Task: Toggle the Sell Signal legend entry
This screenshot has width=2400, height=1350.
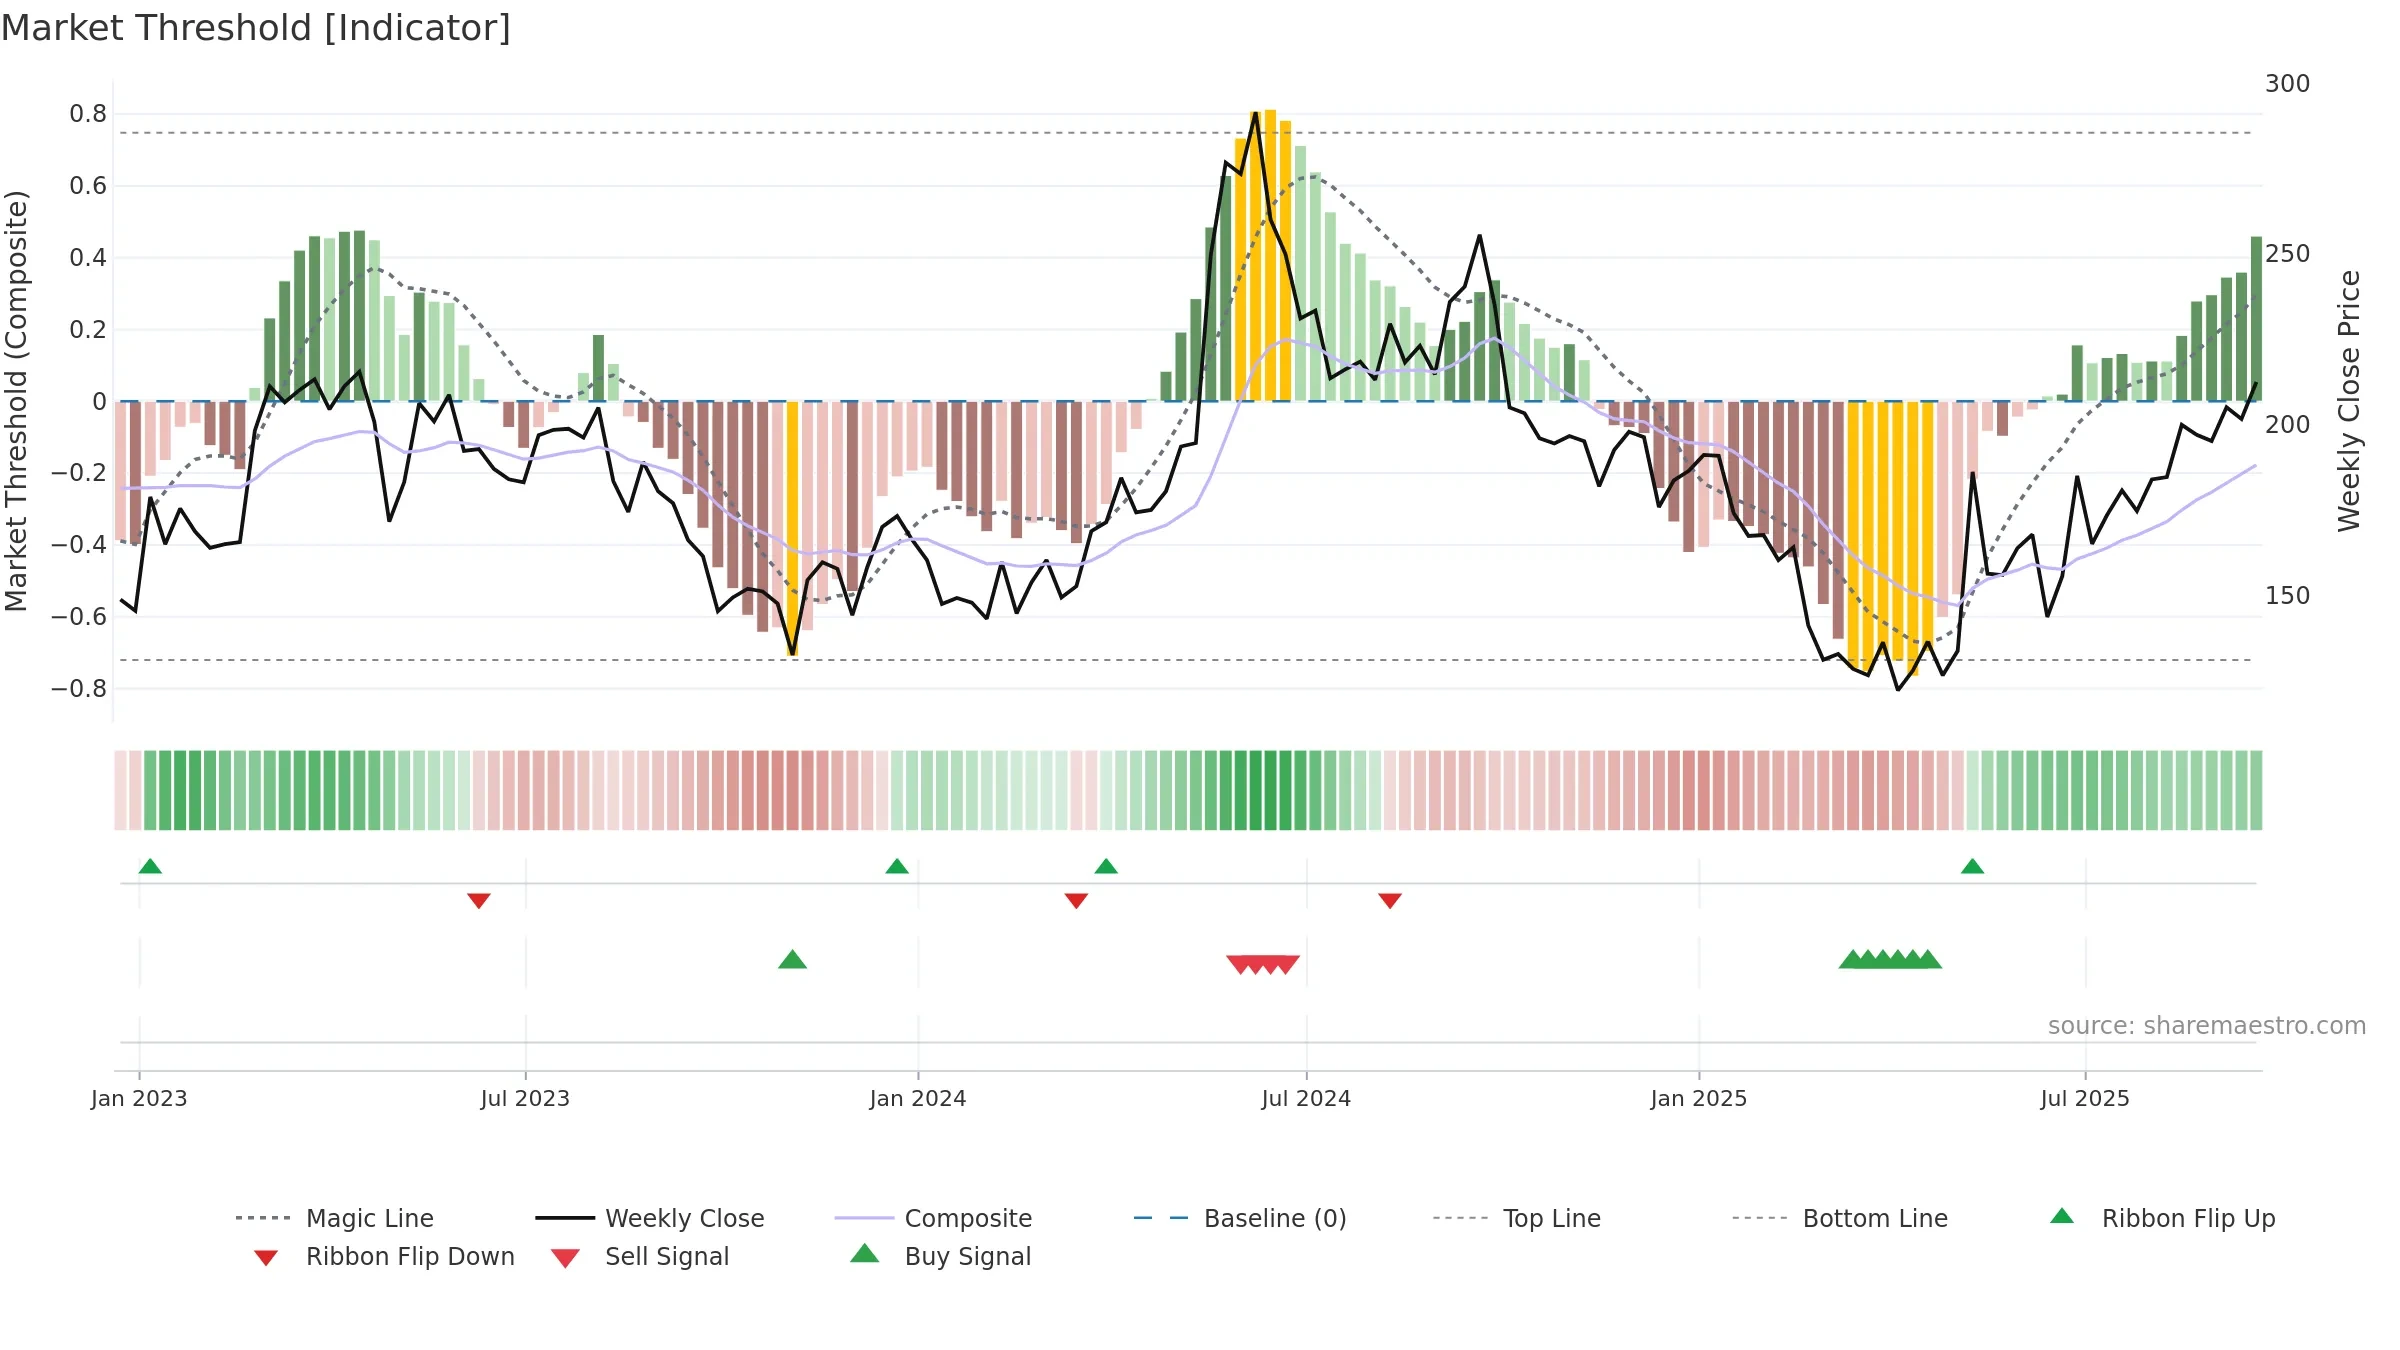Action: point(640,1256)
